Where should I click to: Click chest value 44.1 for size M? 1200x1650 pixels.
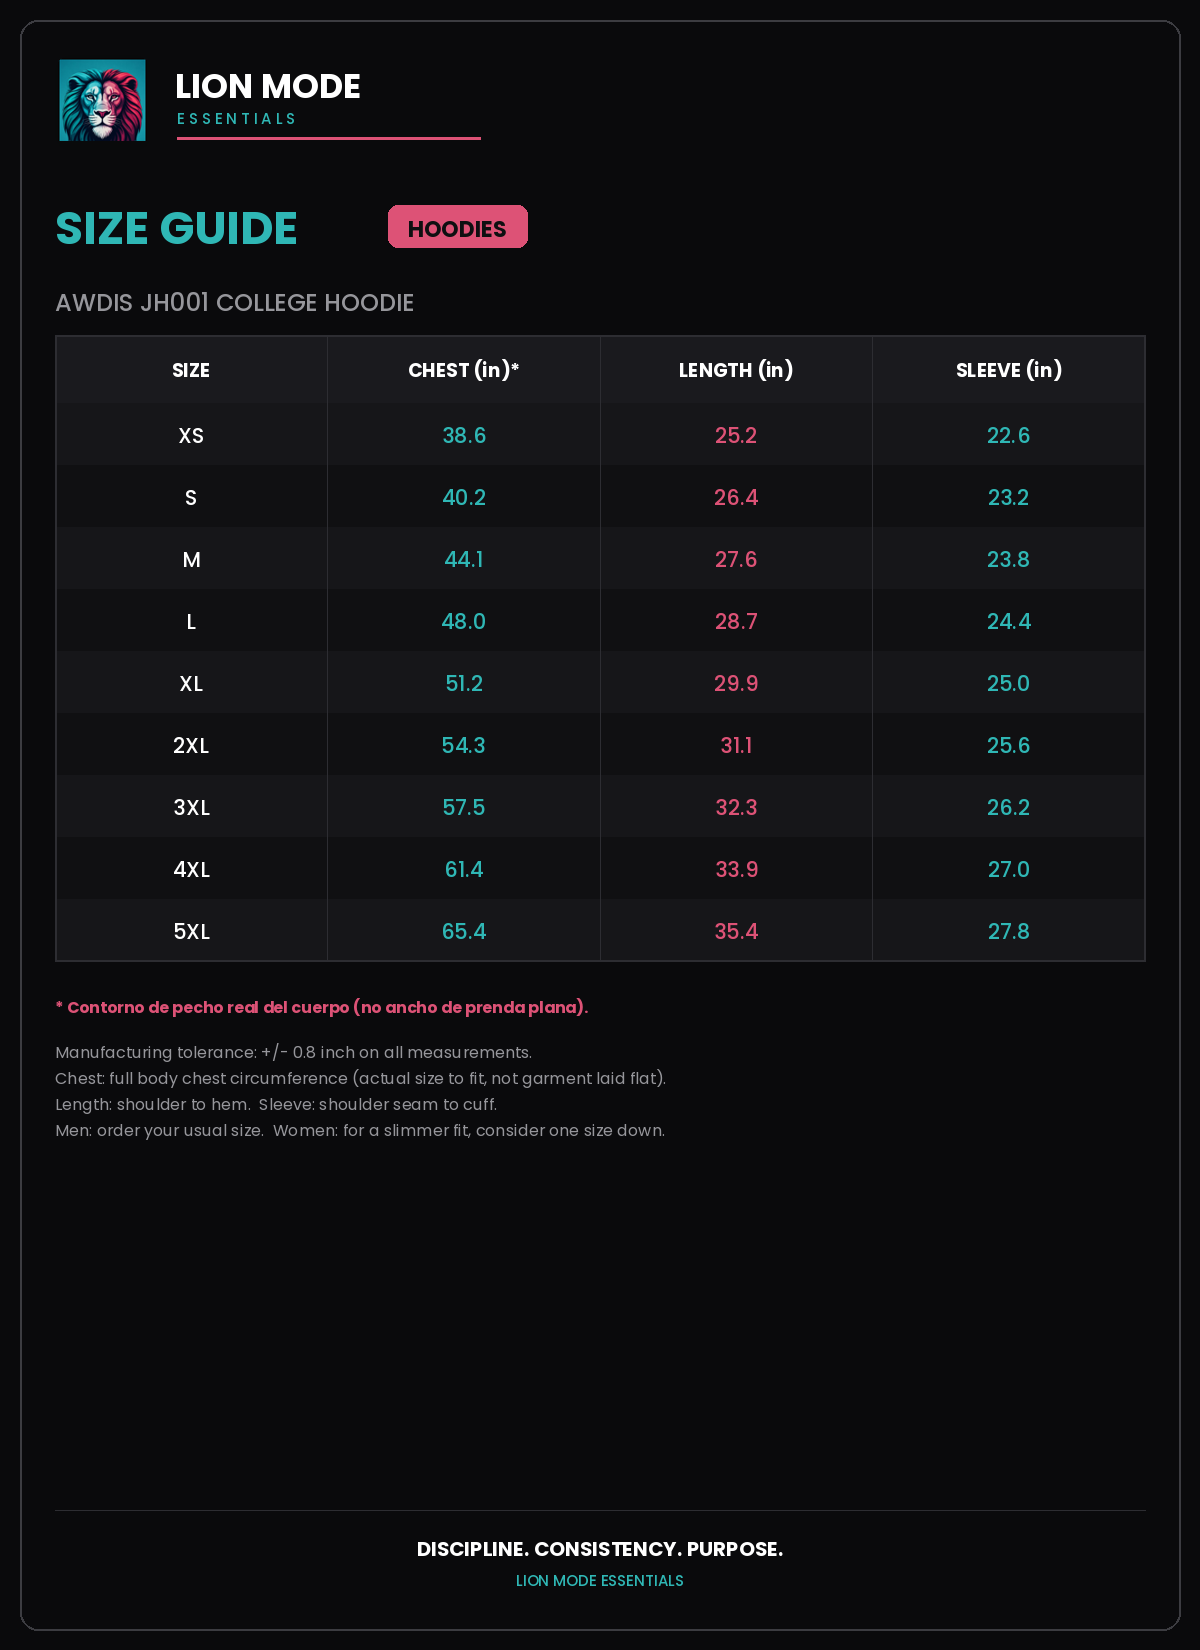point(464,560)
